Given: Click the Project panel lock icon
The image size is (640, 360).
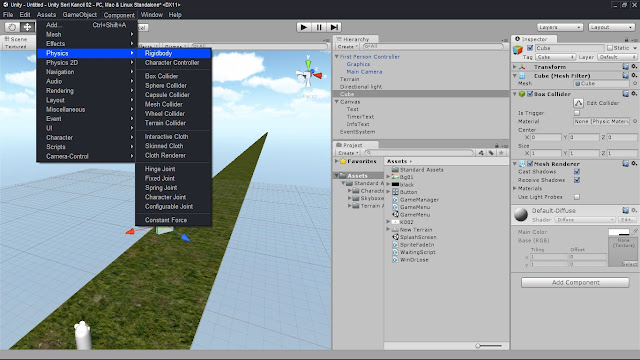Looking at the screenshot, I should 497,145.
